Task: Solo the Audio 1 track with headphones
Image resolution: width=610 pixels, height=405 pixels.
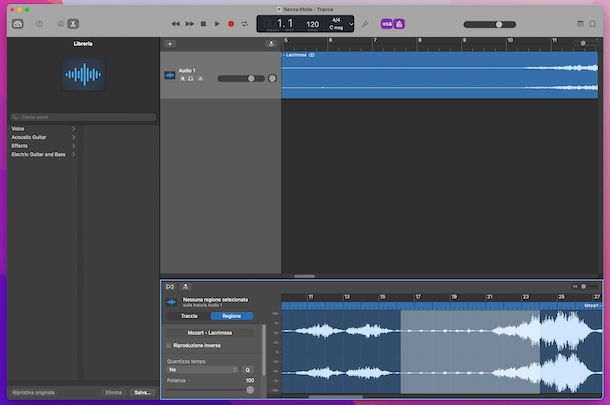Action: click(191, 79)
